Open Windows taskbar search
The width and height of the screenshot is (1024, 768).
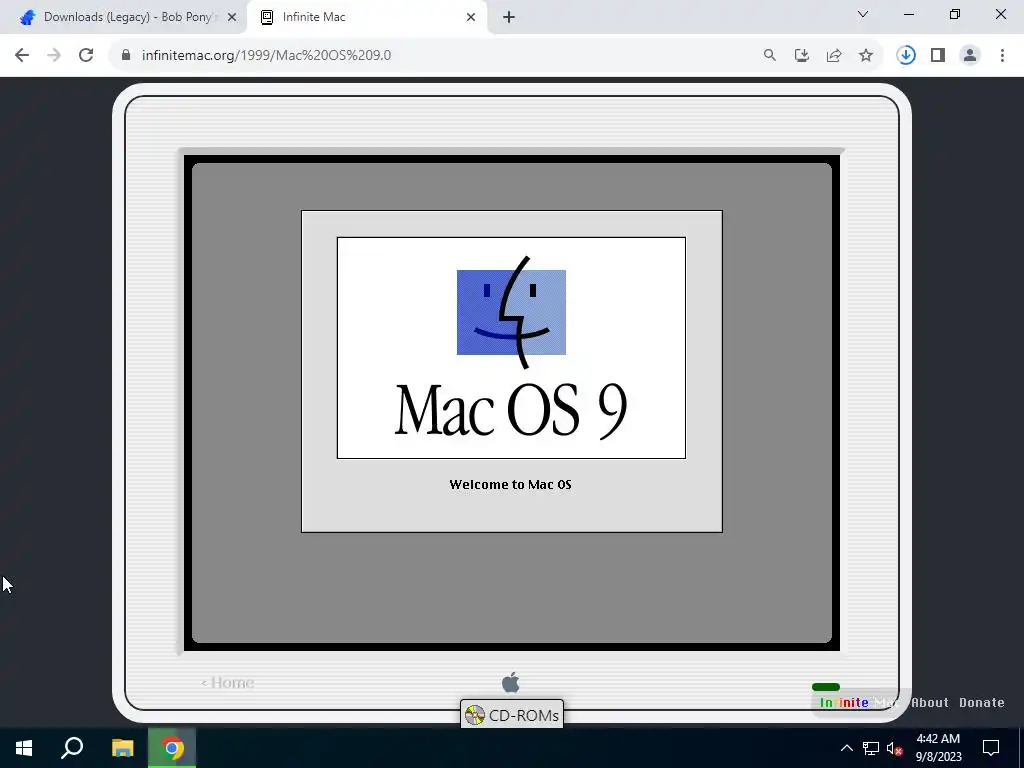pos(72,748)
